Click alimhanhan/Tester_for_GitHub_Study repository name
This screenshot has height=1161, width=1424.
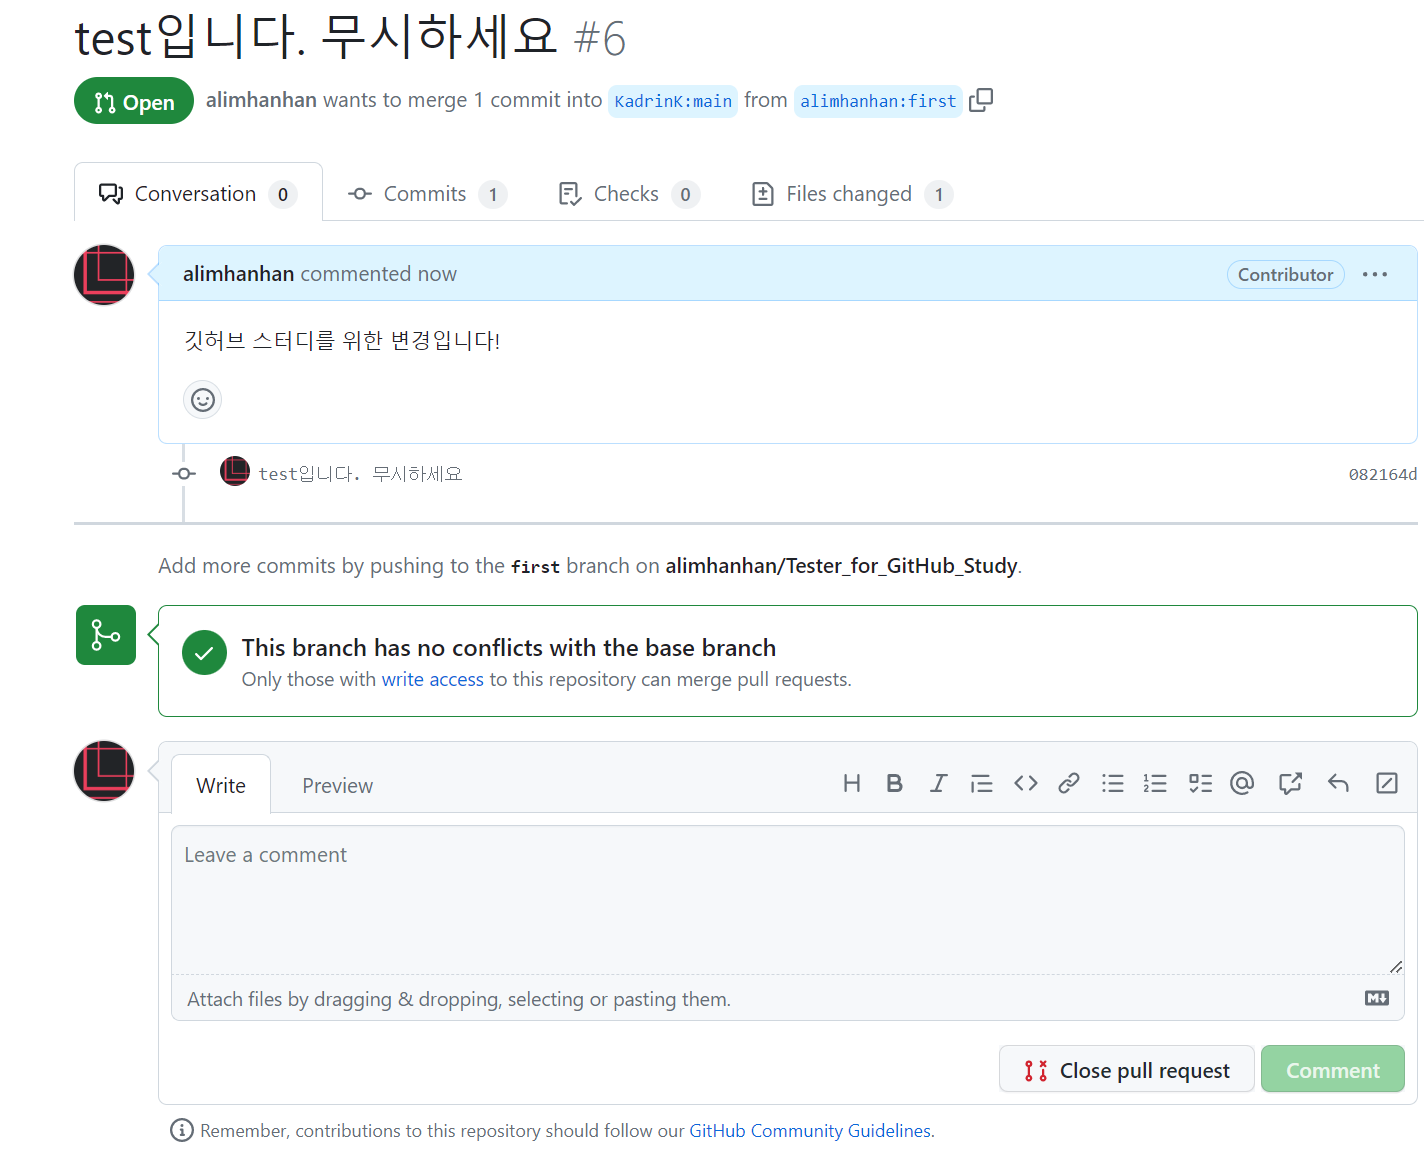[x=841, y=566]
